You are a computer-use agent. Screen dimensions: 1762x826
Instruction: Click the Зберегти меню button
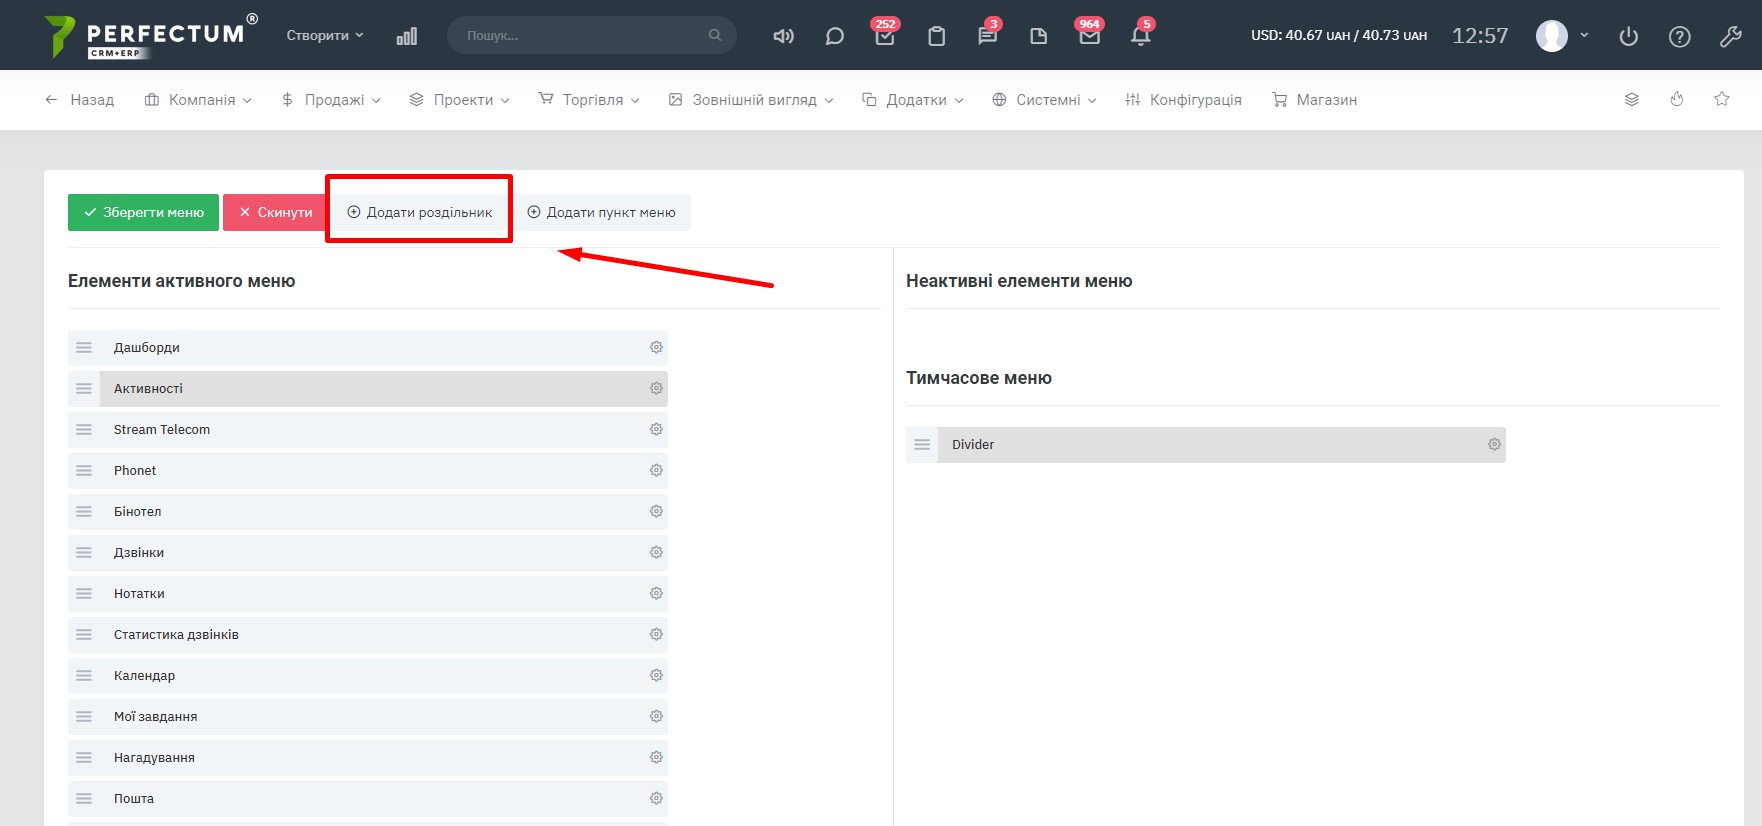[x=143, y=212]
